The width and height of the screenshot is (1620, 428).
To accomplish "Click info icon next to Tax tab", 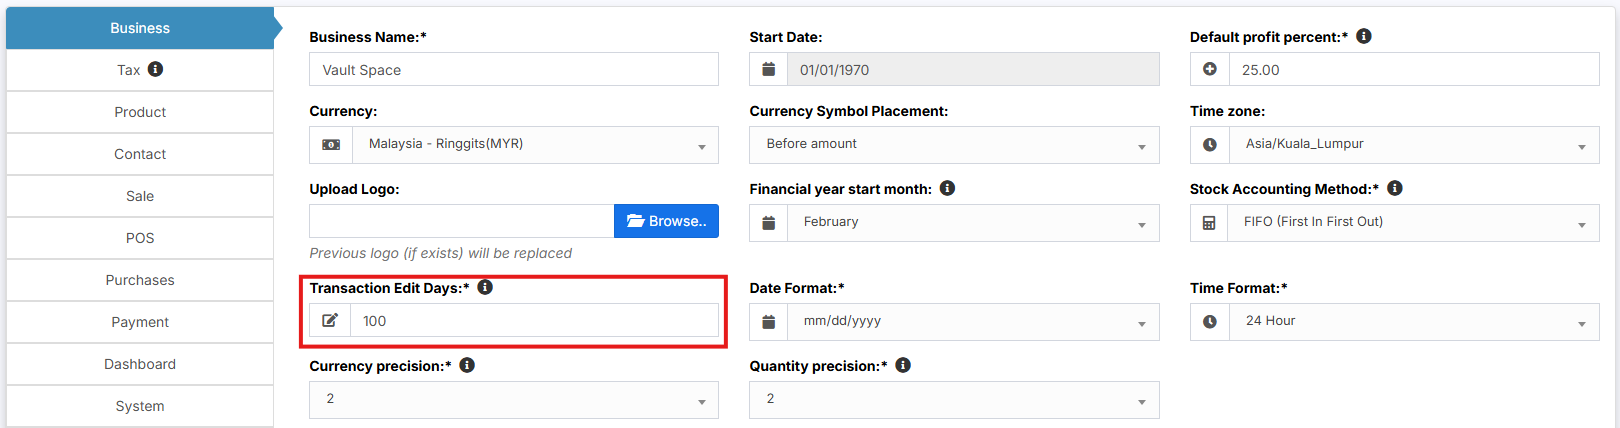I will pos(155,69).
